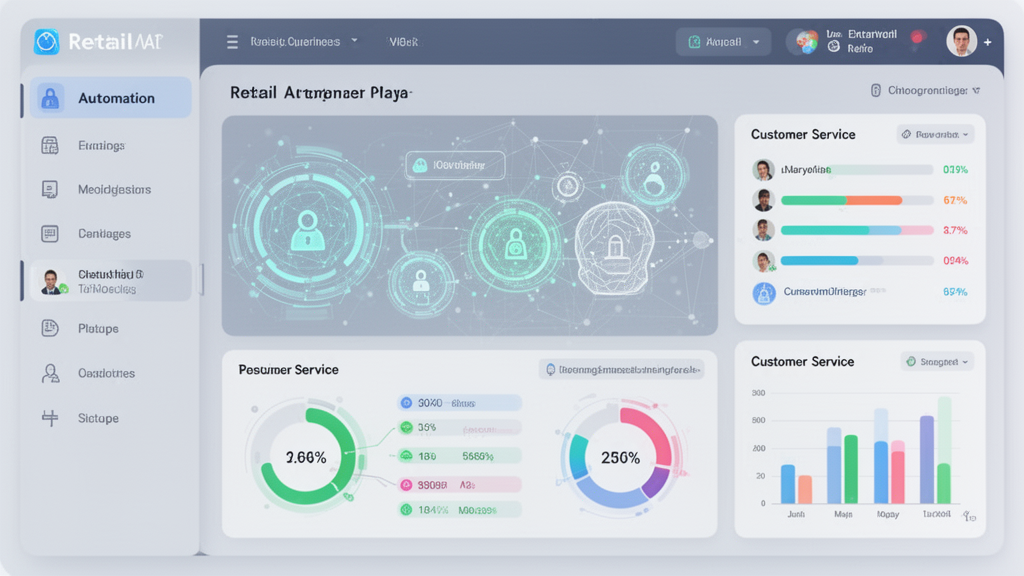Click the RetailAI logo icon
Viewport: 1024px width, 576px height.
tap(47, 42)
